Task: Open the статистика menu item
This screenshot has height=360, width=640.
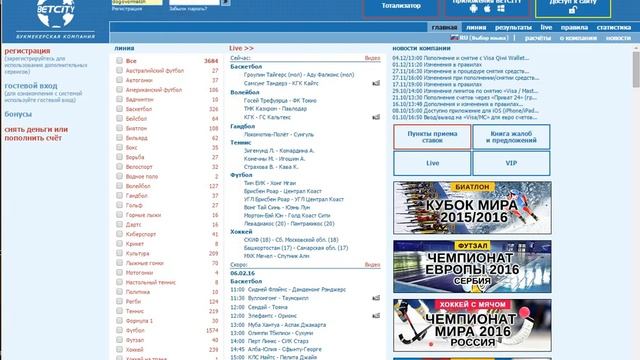Action: tap(614, 27)
